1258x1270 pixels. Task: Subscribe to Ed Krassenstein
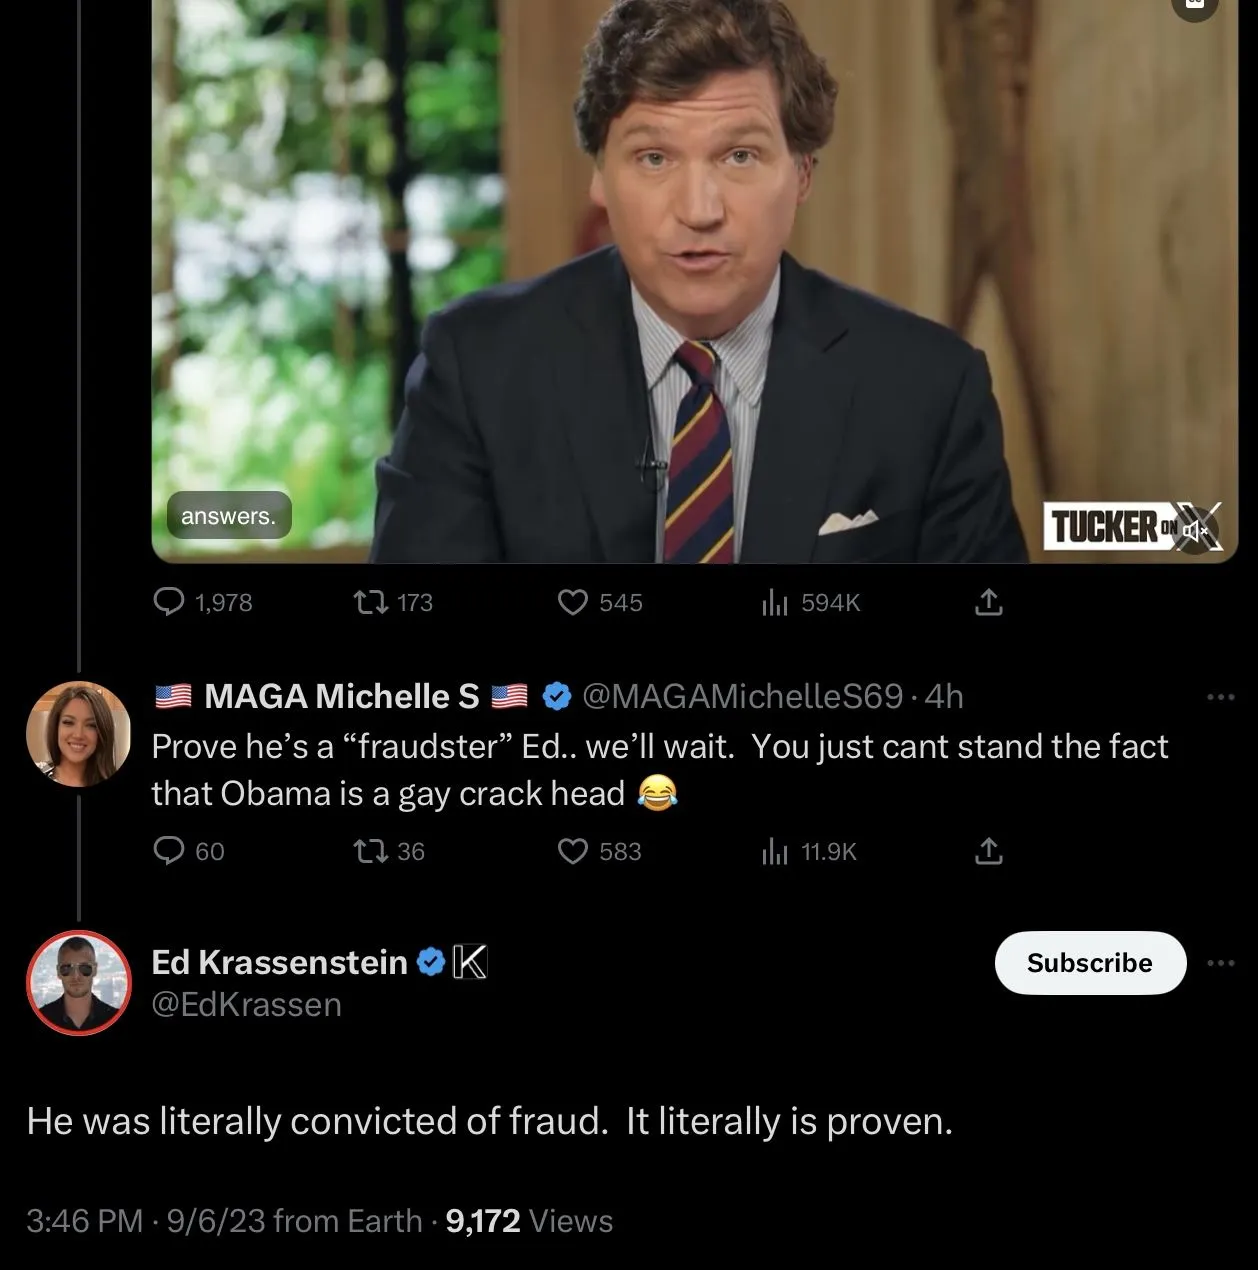coord(1090,962)
